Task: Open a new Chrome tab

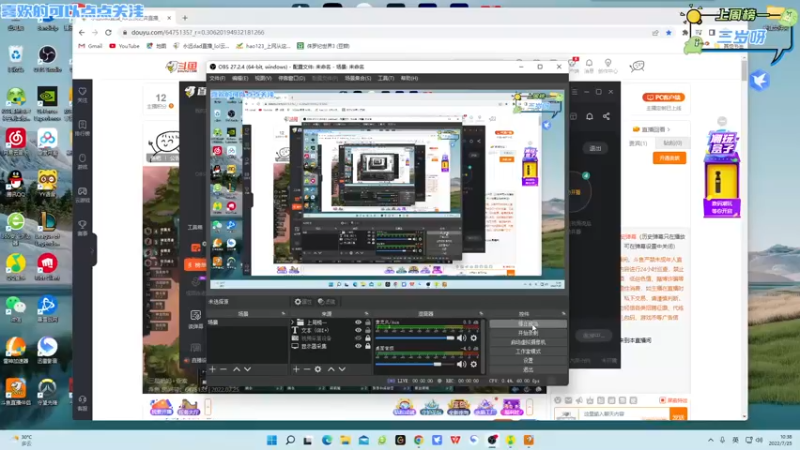Action: coord(185,18)
